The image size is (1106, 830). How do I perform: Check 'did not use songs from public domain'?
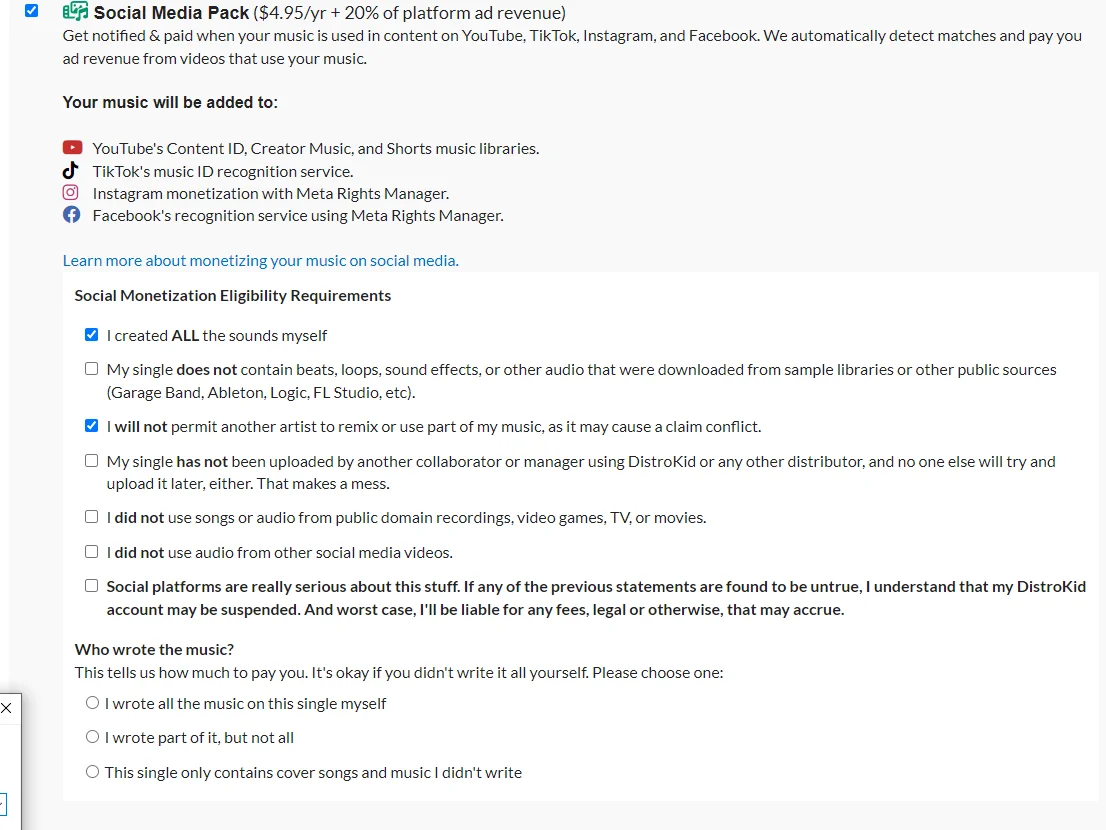pos(91,516)
